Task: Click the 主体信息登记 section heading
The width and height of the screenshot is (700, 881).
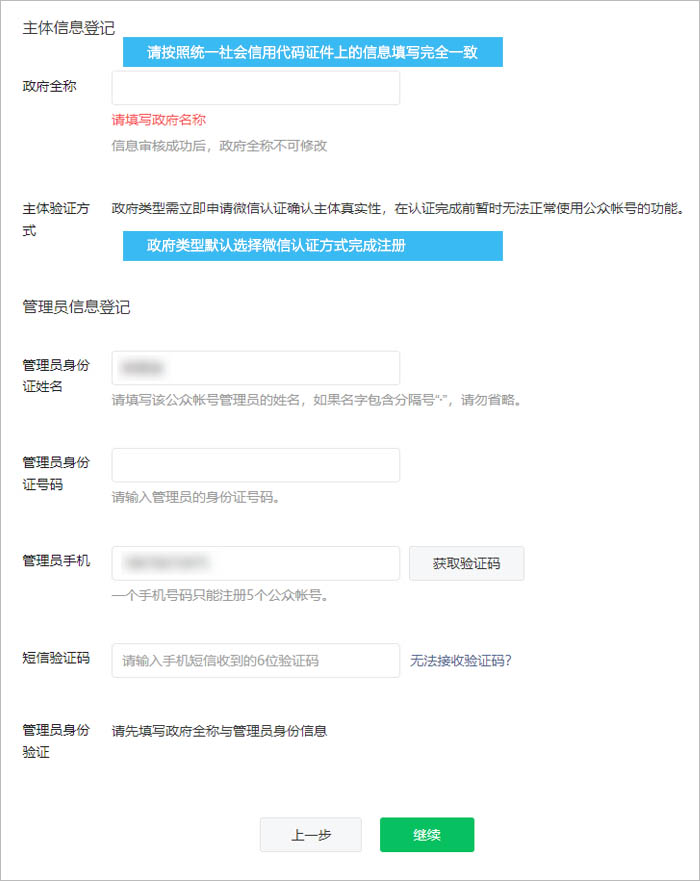Action: click(69, 28)
